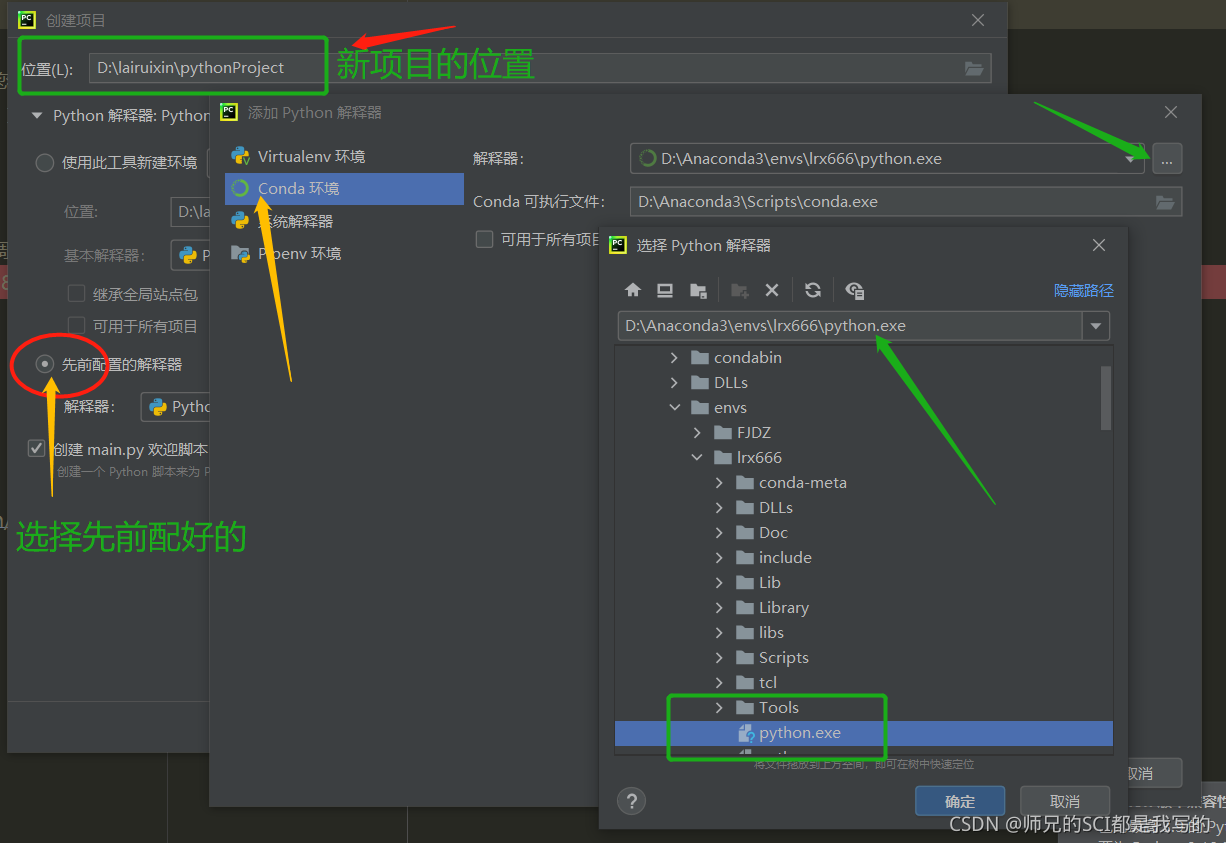The width and height of the screenshot is (1226, 843).
Task: Click the condabin folder icon
Action: (x=700, y=357)
